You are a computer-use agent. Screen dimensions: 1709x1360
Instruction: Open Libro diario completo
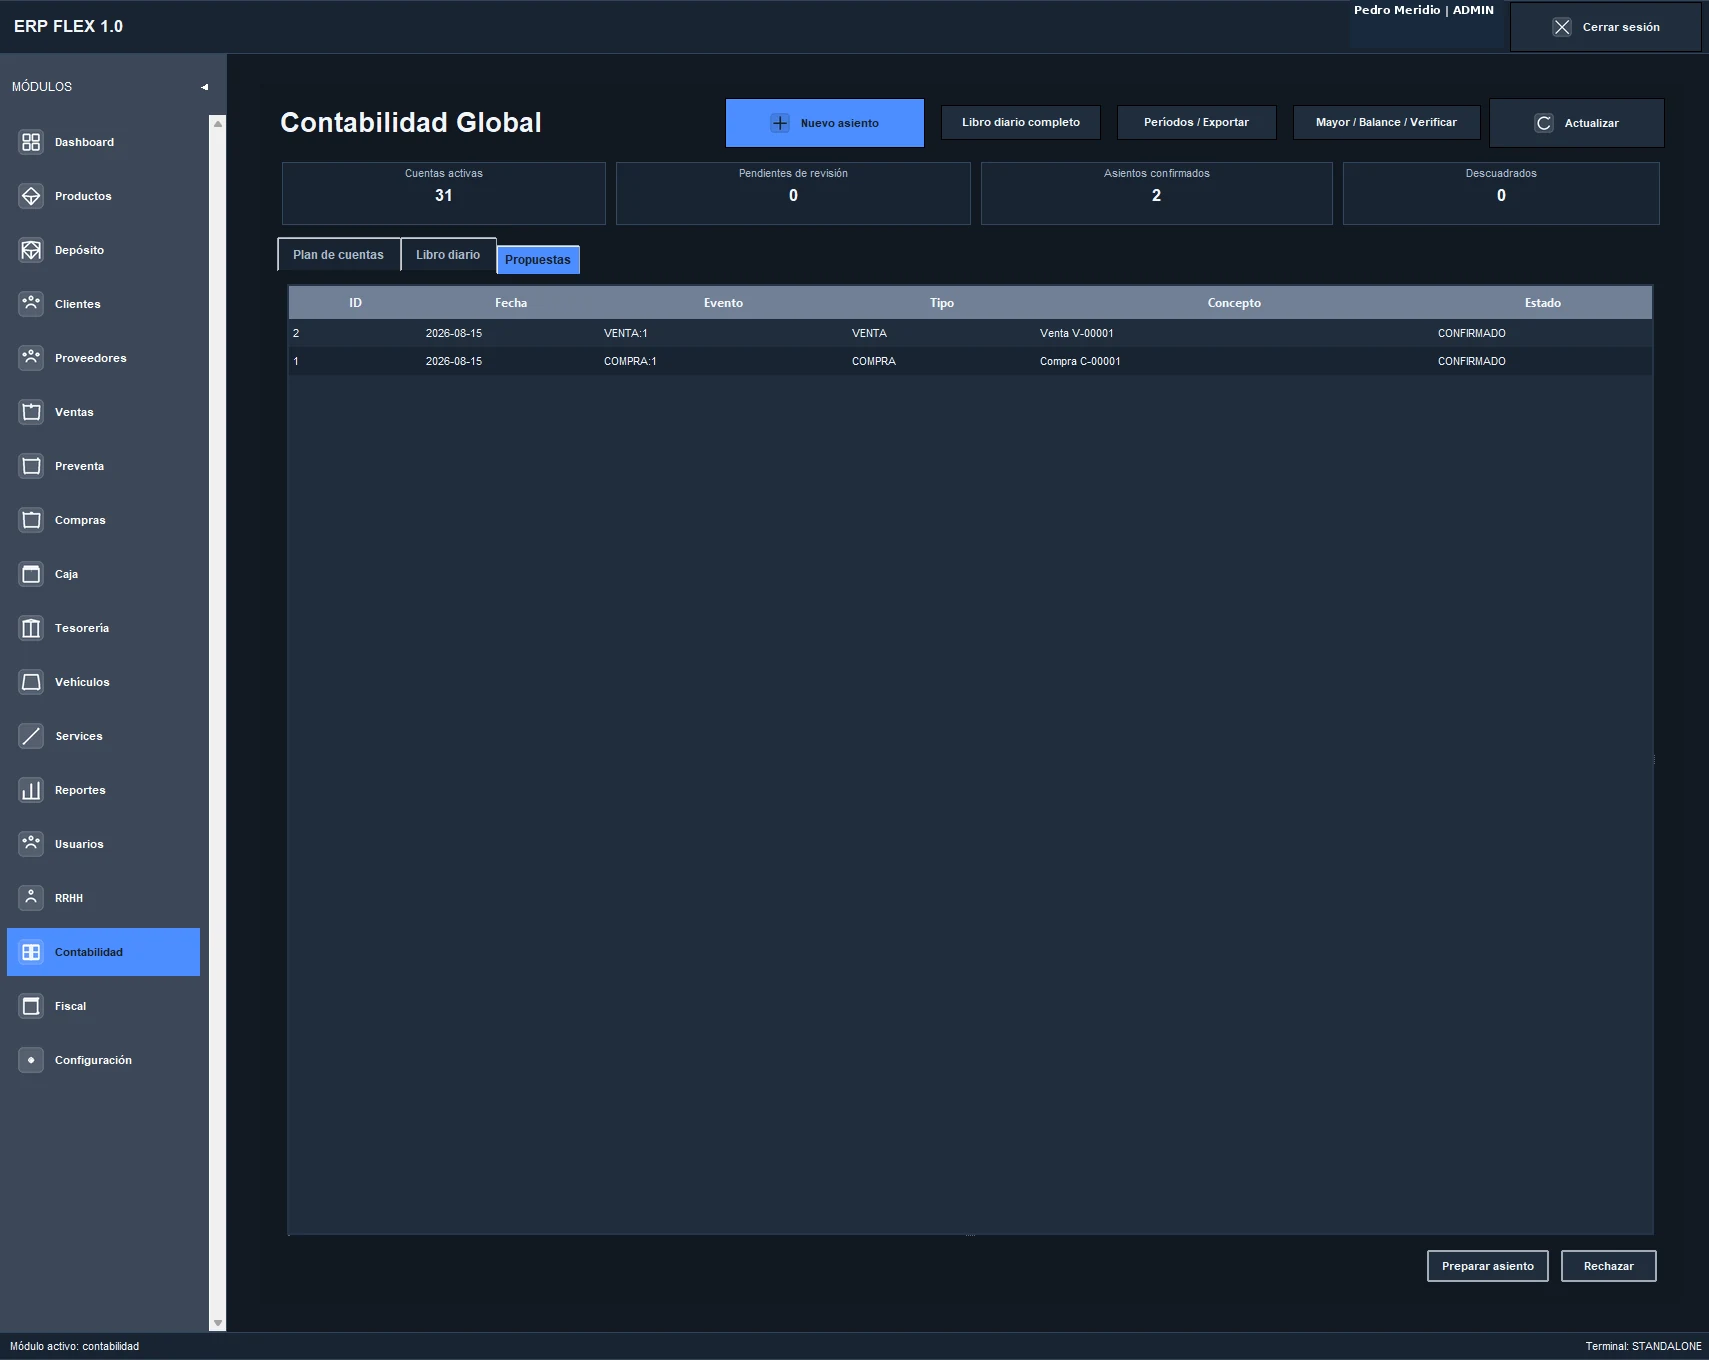coord(1021,122)
